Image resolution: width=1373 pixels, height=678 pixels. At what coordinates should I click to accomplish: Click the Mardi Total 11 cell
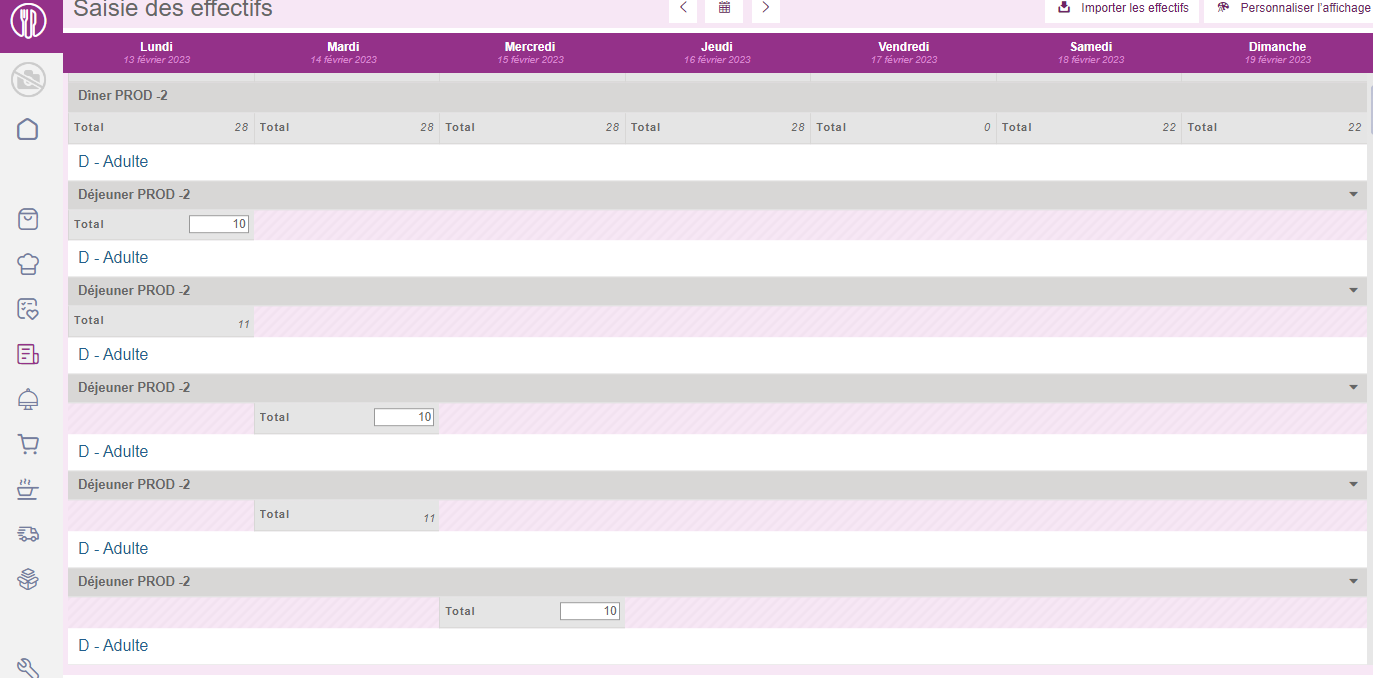[x=347, y=515]
